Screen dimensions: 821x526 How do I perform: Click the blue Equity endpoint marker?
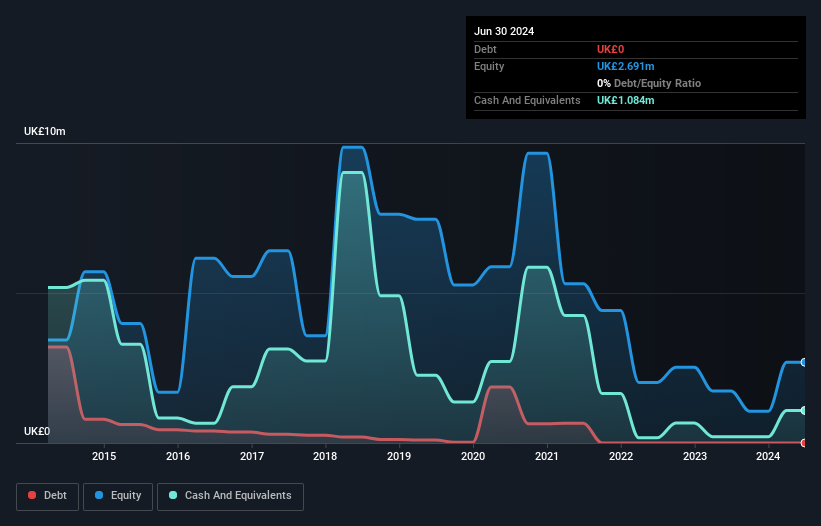tap(804, 362)
